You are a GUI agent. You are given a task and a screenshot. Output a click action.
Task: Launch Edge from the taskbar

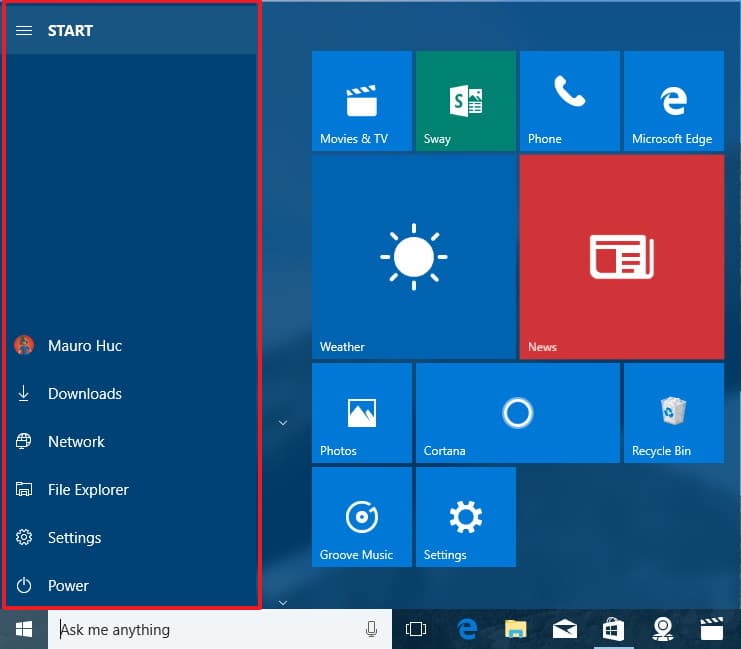[467, 629]
